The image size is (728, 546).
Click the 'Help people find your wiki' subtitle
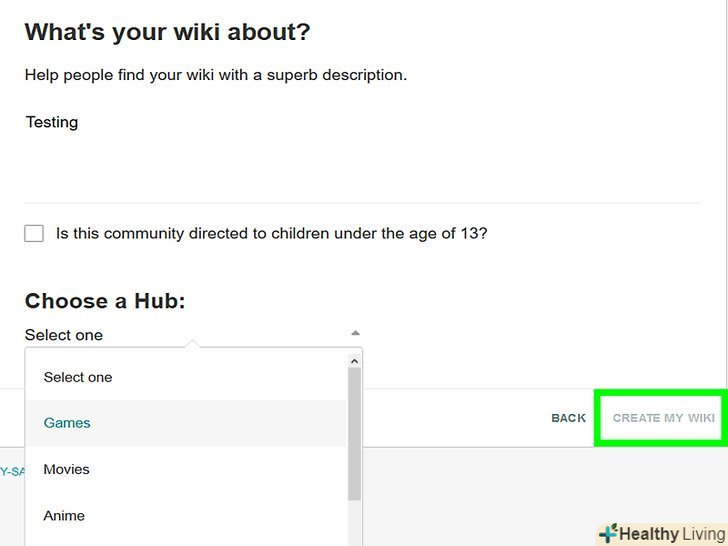[x=215, y=75]
